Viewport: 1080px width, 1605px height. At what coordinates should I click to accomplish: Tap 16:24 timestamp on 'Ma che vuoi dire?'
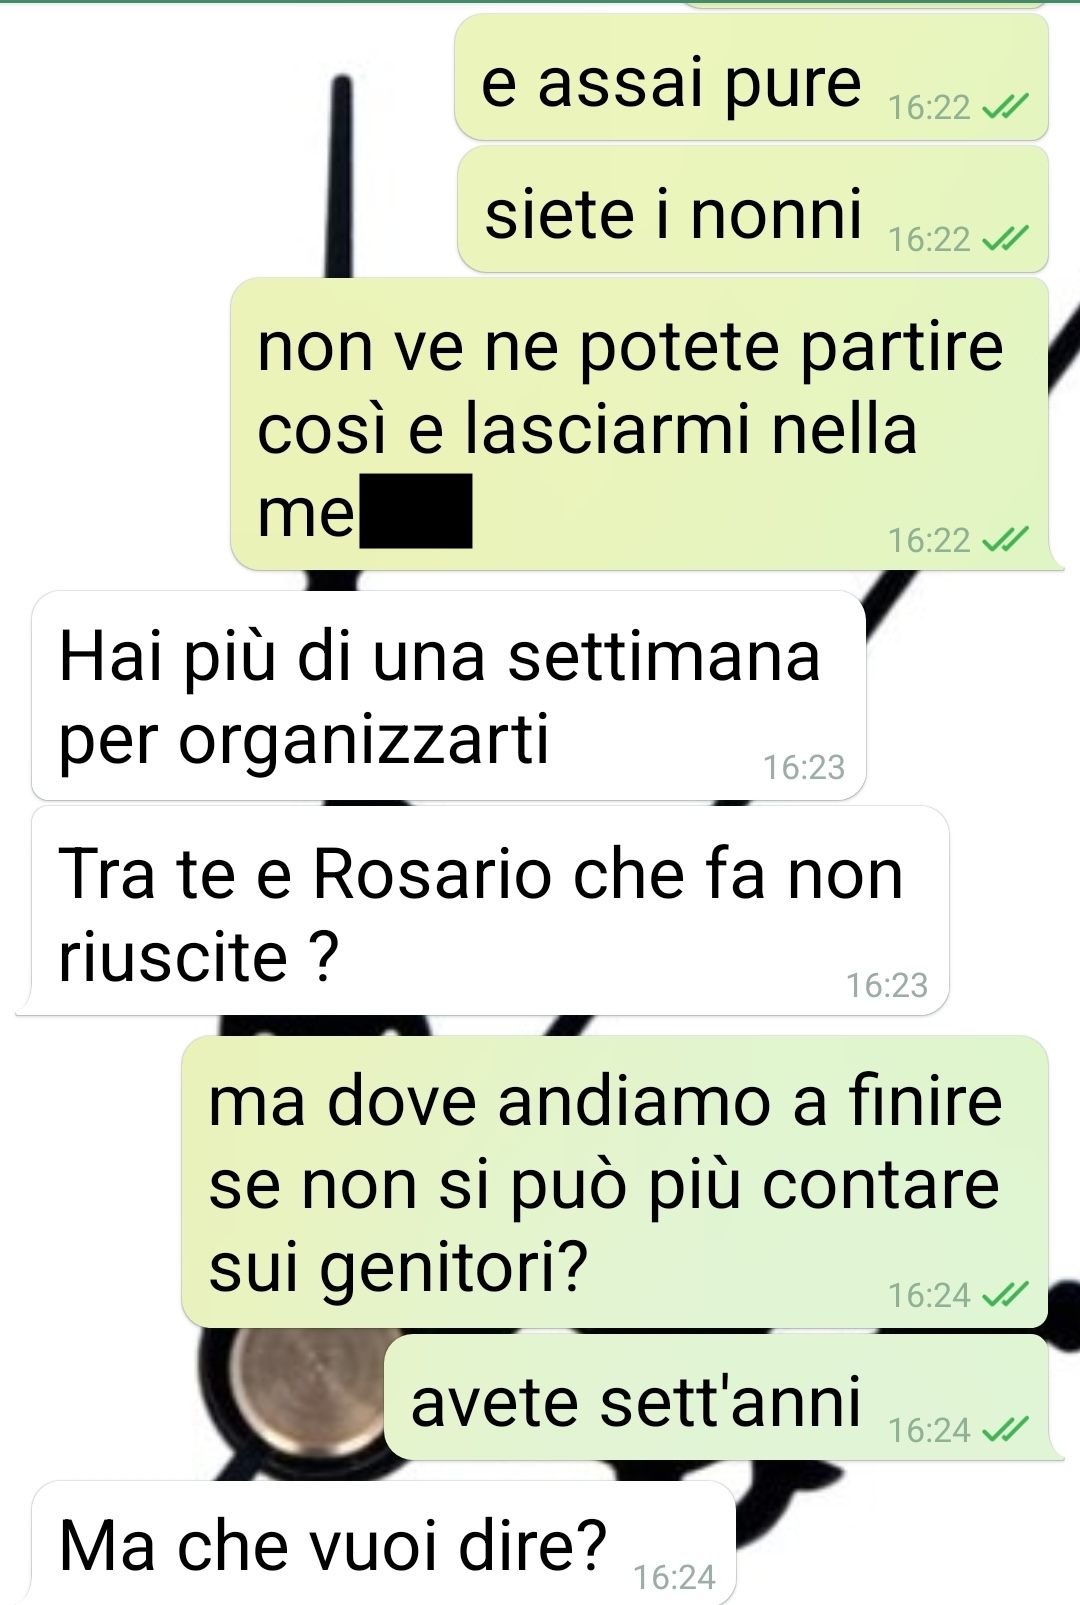[x=674, y=1578]
